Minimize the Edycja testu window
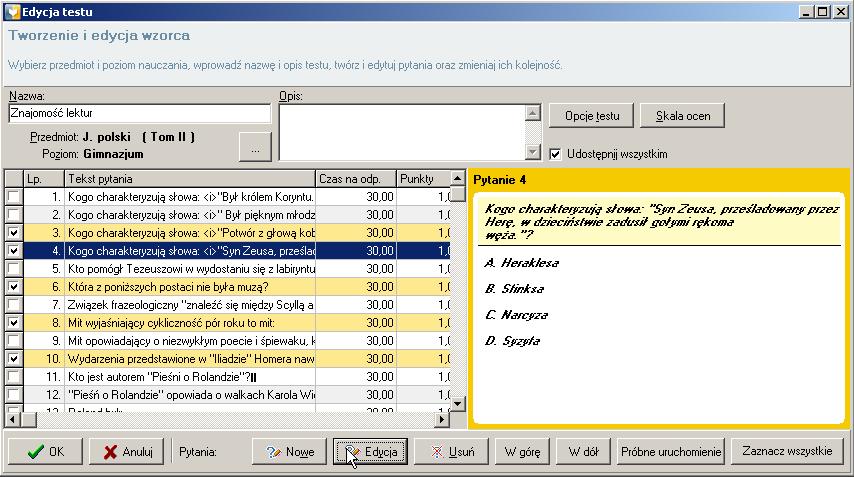The width and height of the screenshot is (854, 477). click(x=806, y=11)
